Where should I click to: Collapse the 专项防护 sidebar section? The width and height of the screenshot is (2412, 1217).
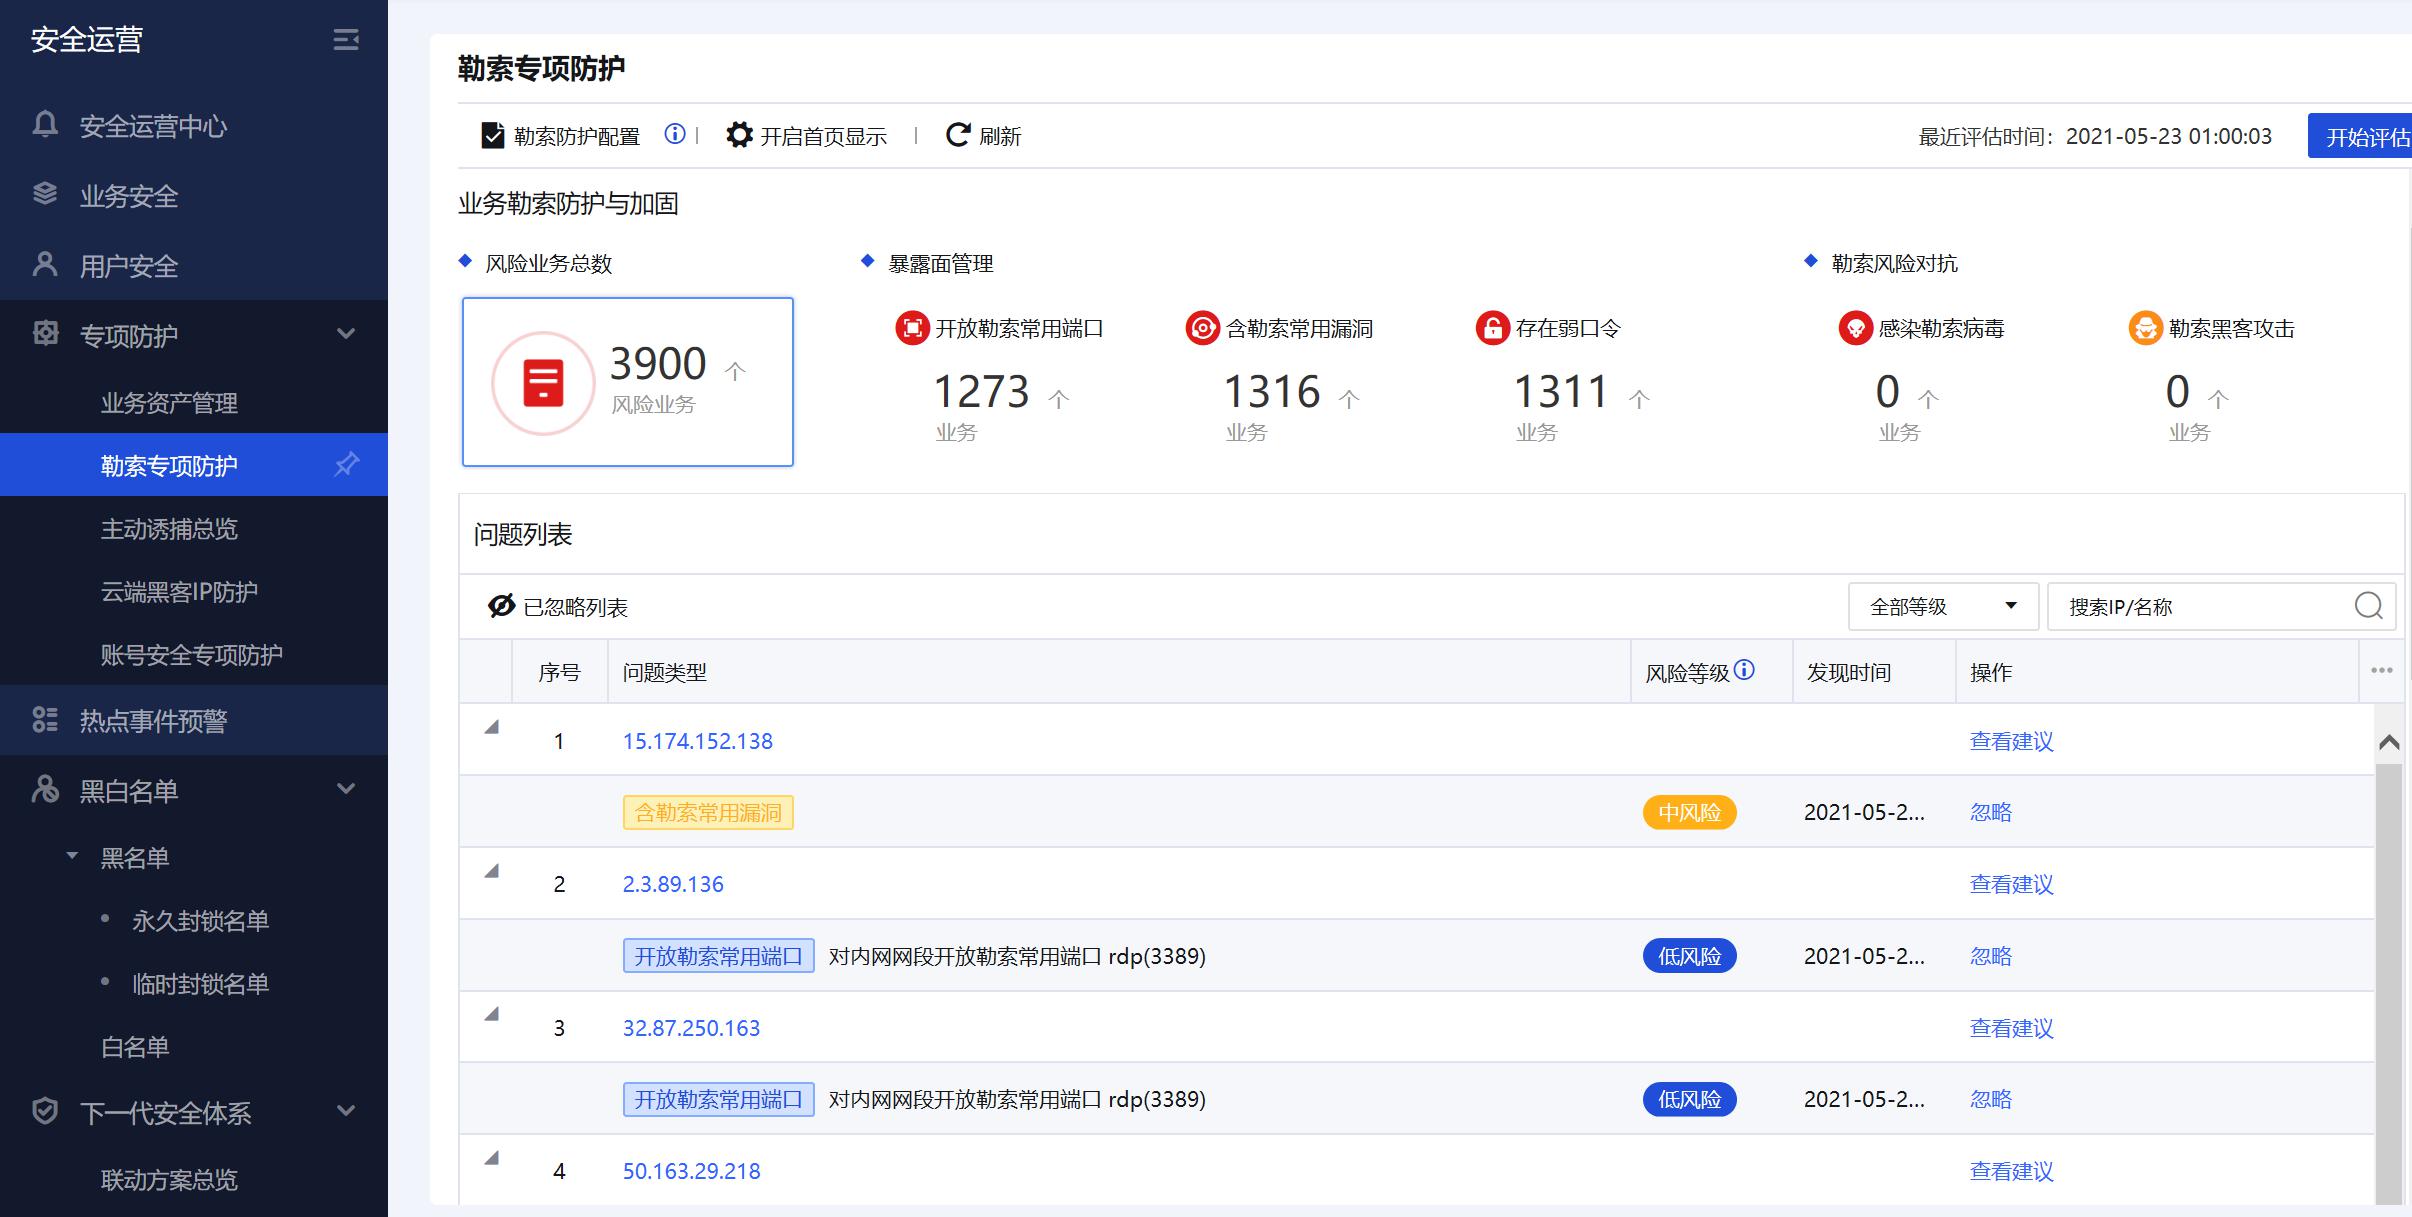coord(346,334)
